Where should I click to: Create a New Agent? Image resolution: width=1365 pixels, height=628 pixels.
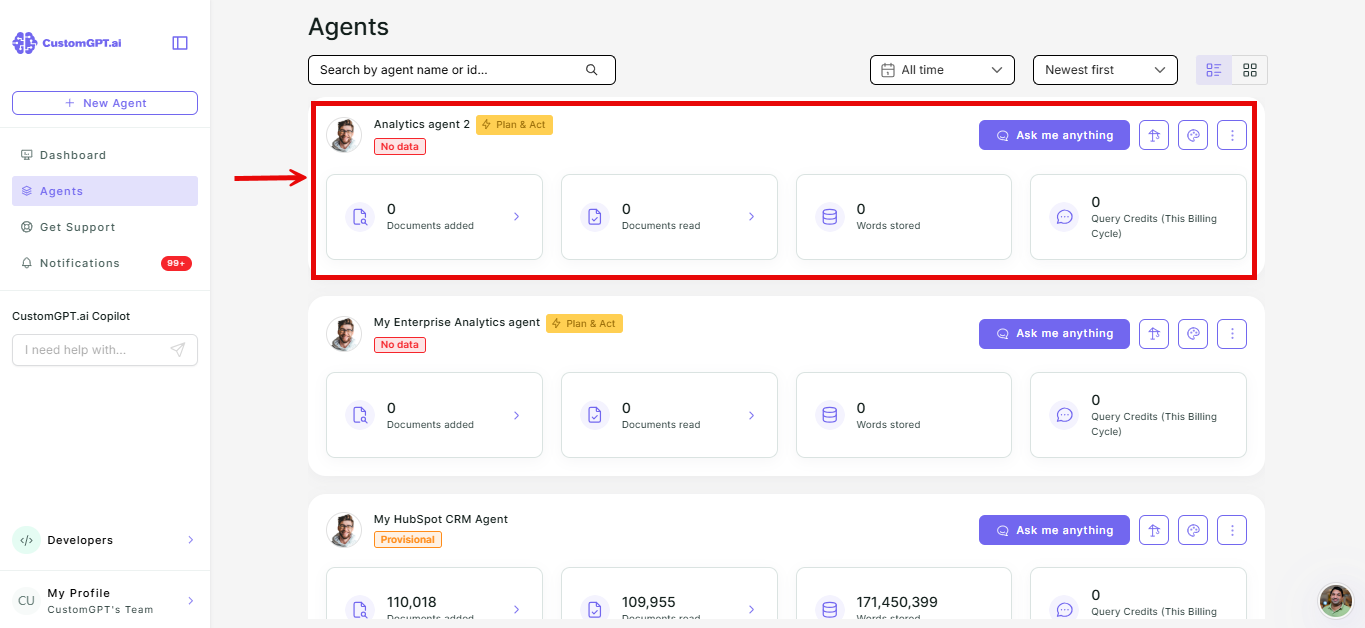click(x=105, y=103)
